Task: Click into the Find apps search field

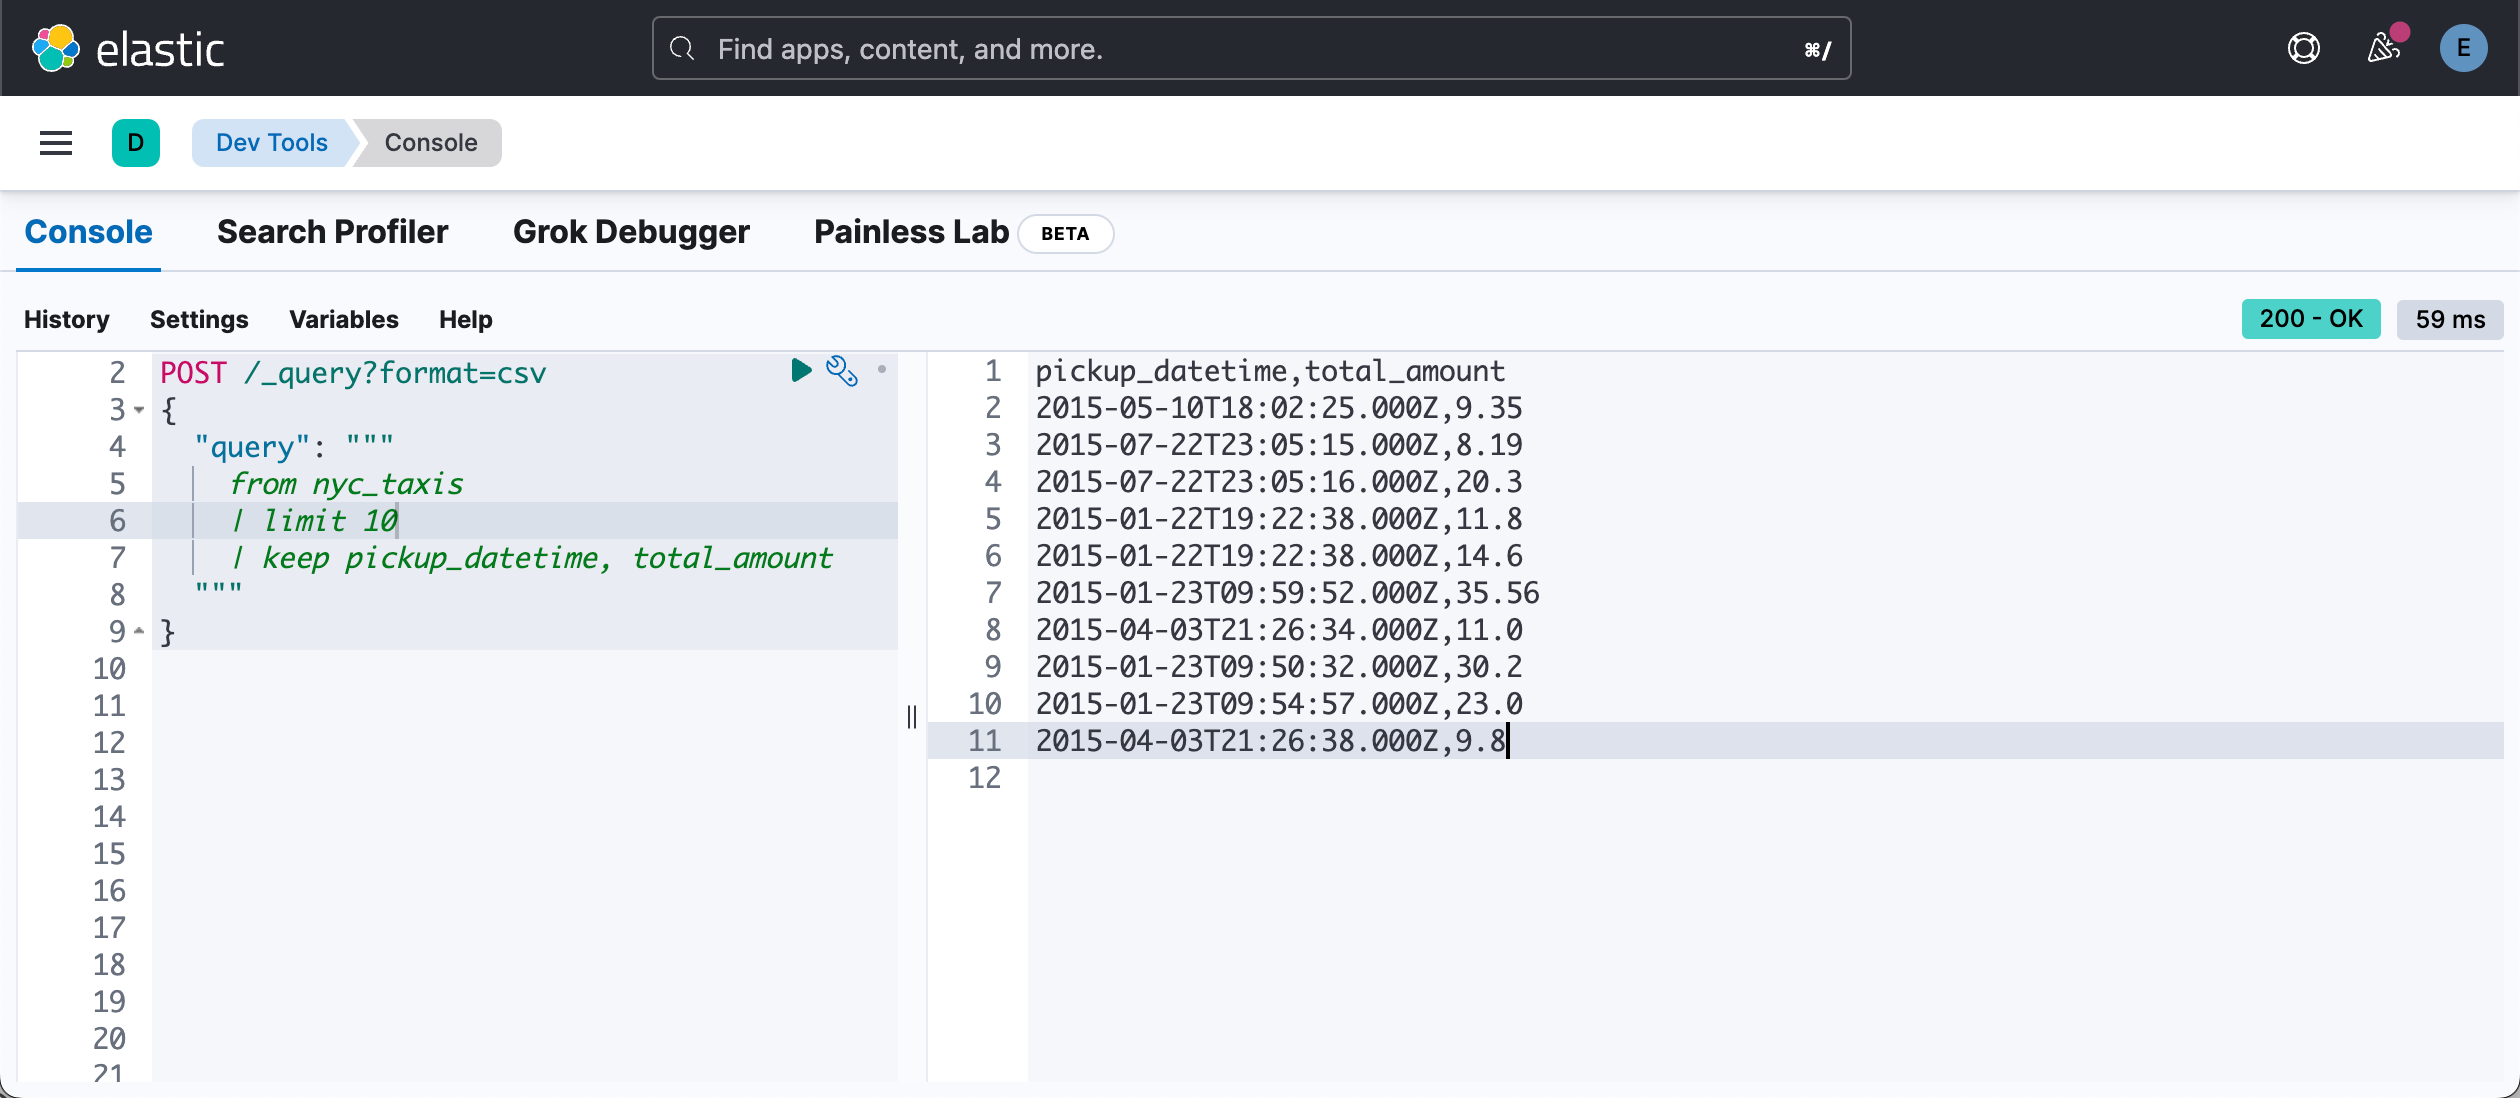Action: (x=1250, y=48)
